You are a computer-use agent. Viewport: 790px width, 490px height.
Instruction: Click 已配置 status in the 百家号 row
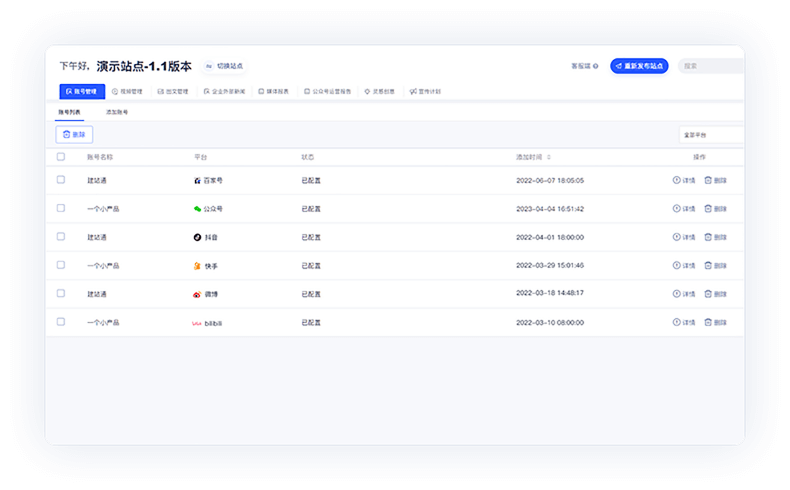[311, 180]
